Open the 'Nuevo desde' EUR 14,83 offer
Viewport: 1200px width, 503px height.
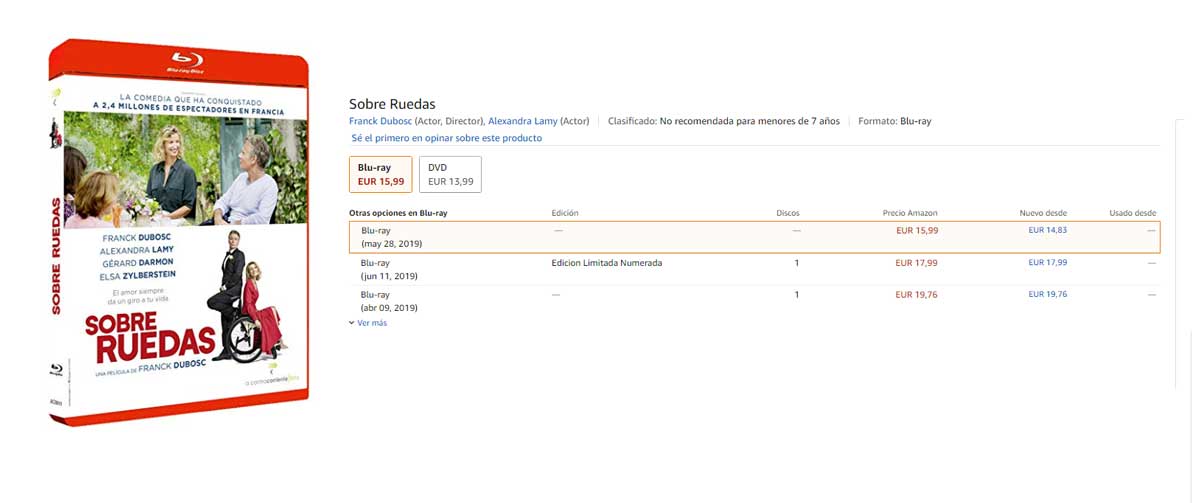1047,230
